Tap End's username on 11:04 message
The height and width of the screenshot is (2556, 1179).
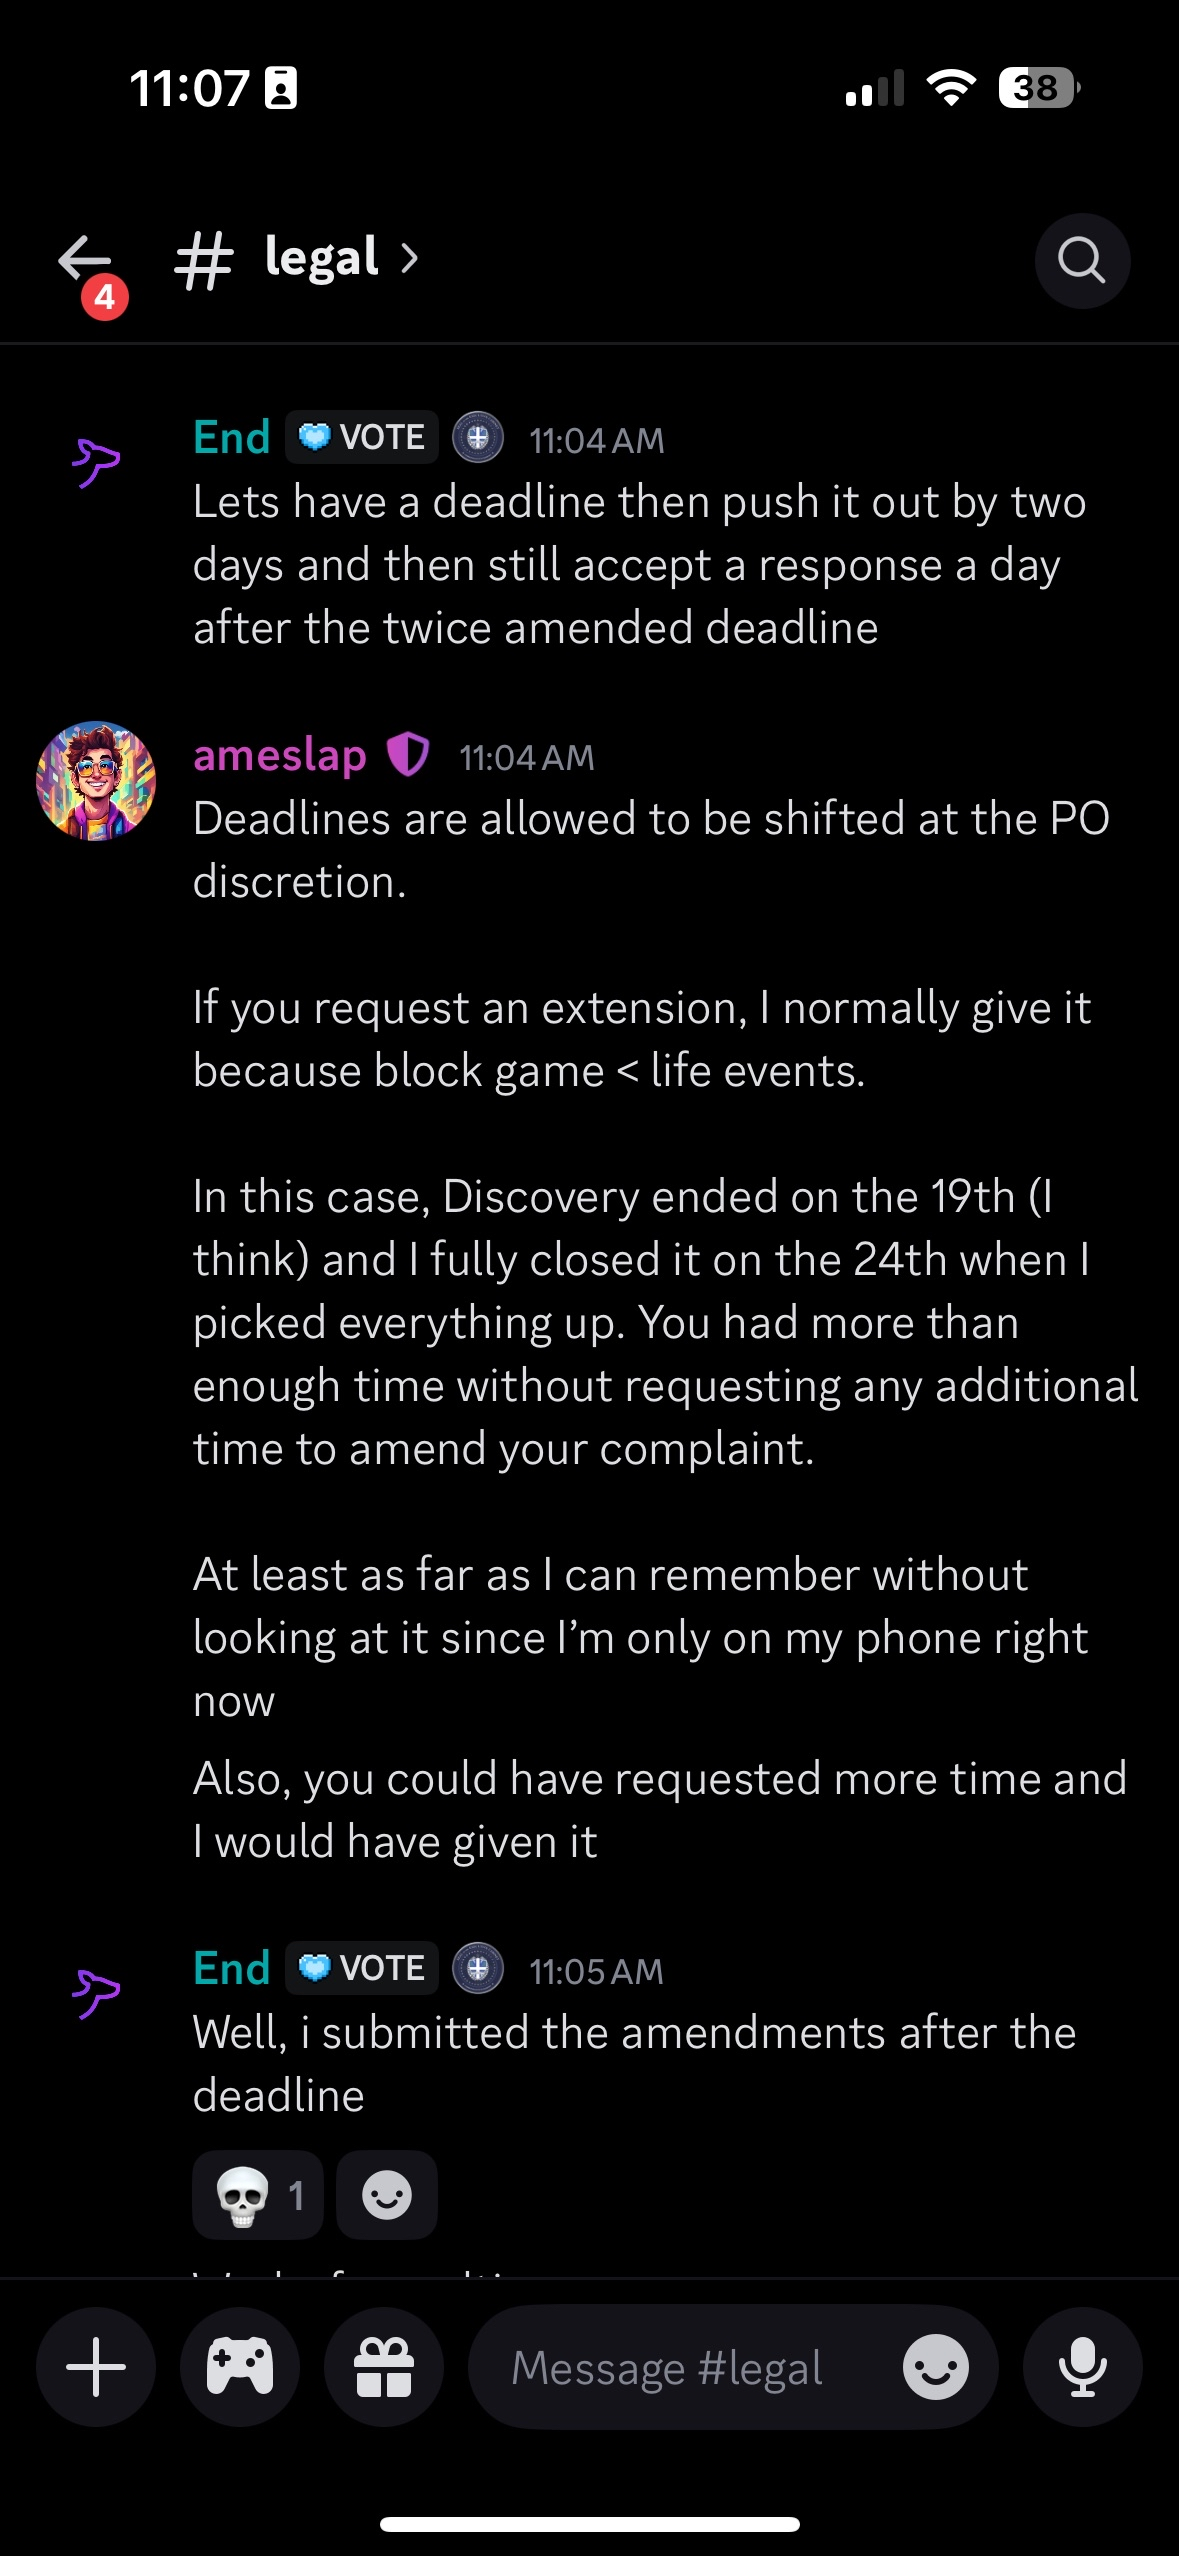click(x=232, y=438)
